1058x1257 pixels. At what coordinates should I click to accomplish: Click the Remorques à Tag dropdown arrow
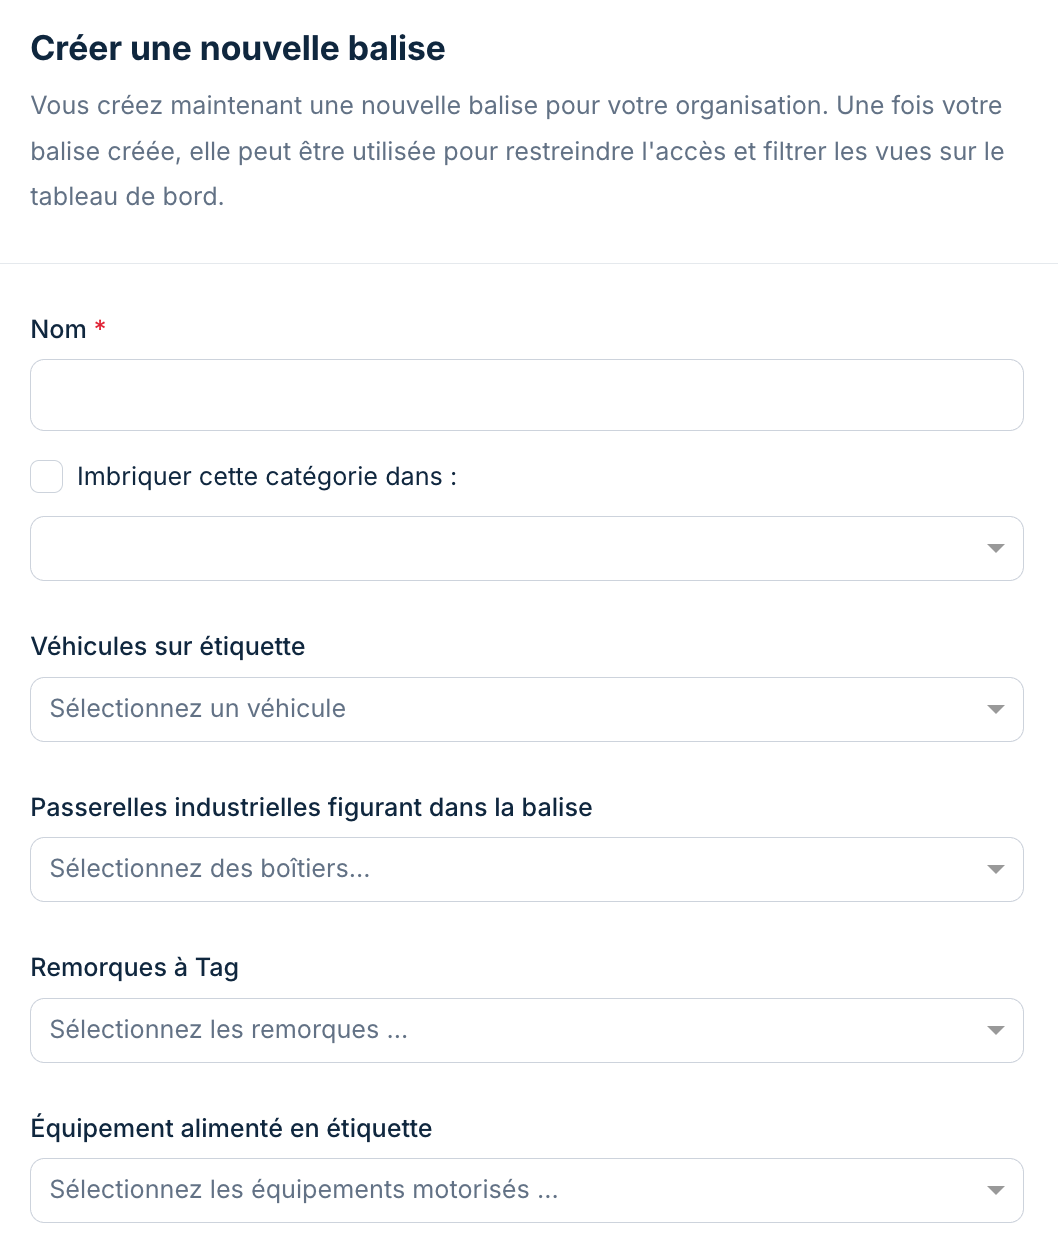click(995, 1030)
